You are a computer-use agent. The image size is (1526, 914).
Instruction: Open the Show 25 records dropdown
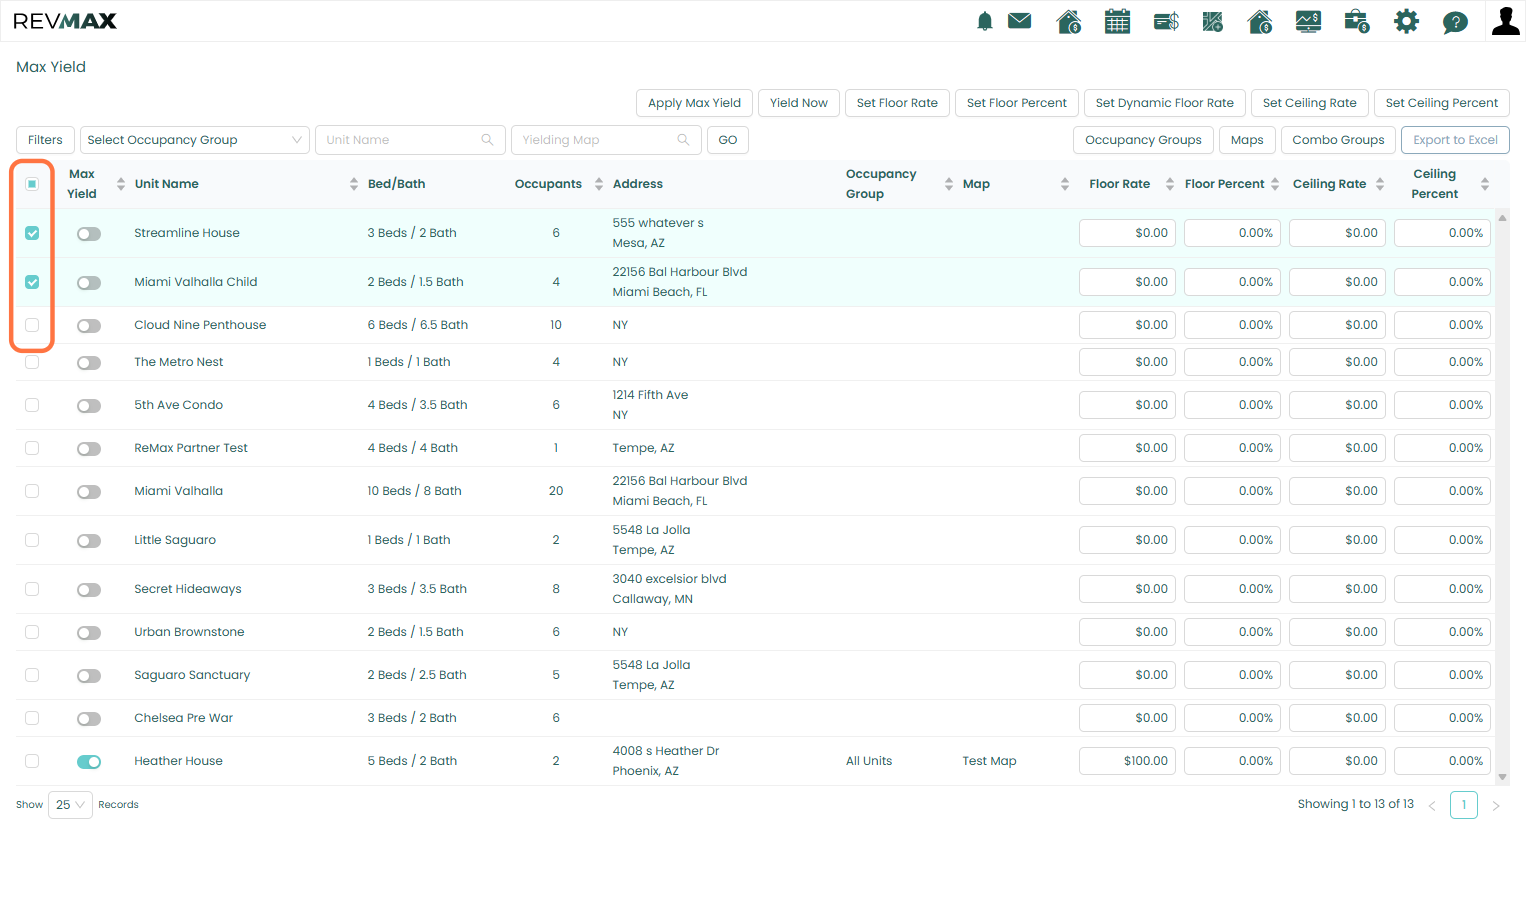(x=70, y=805)
